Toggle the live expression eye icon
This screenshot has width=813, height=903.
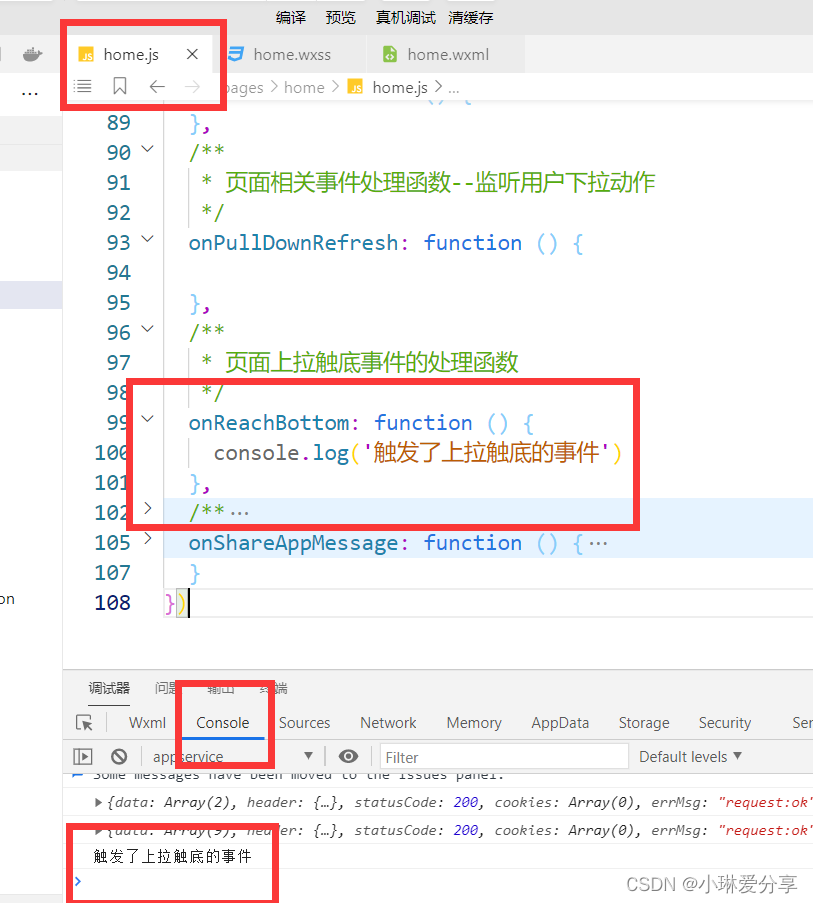click(348, 756)
